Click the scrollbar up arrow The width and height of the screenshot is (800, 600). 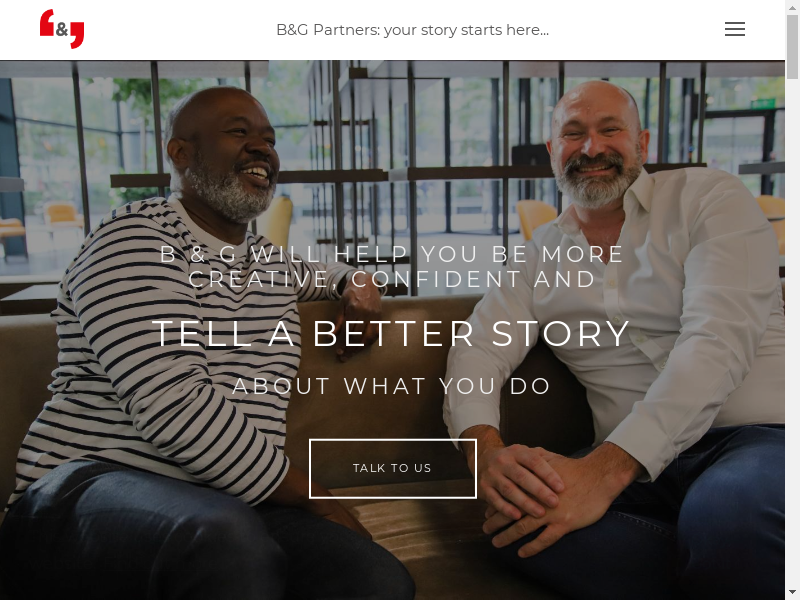(x=792, y=7)
